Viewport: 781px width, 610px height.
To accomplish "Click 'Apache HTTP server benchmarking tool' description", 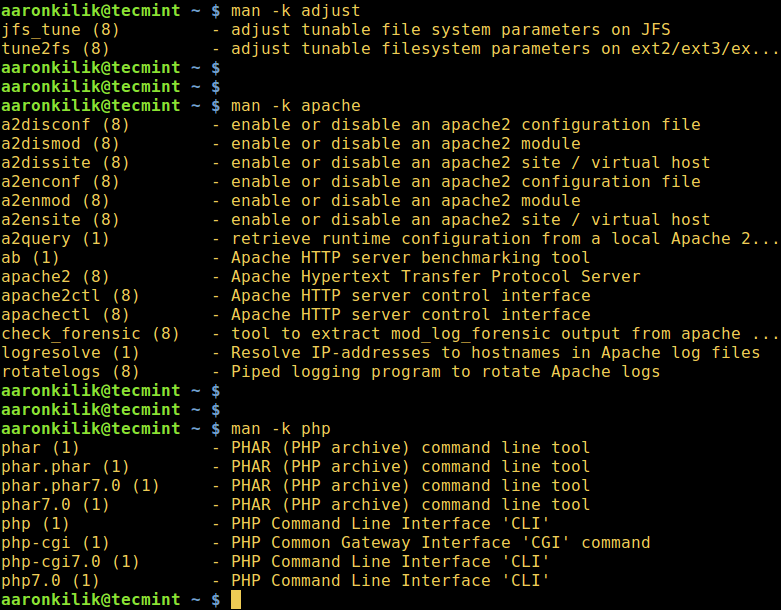I will click(x=410, y=257).
